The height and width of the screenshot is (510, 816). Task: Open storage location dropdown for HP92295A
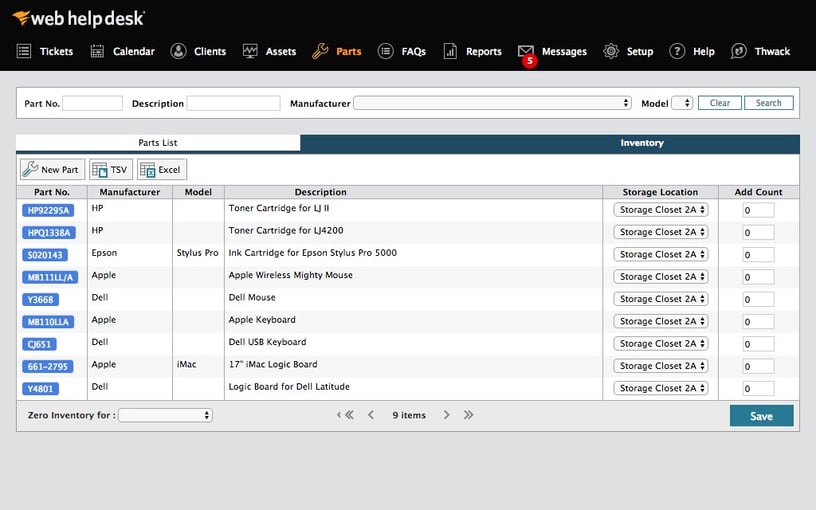coord(660,210)
